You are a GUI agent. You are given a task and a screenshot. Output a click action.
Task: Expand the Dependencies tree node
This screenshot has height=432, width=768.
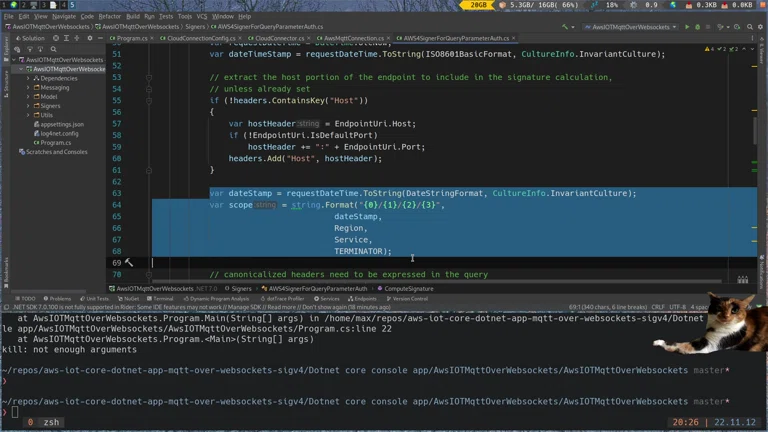pos(29,78)
